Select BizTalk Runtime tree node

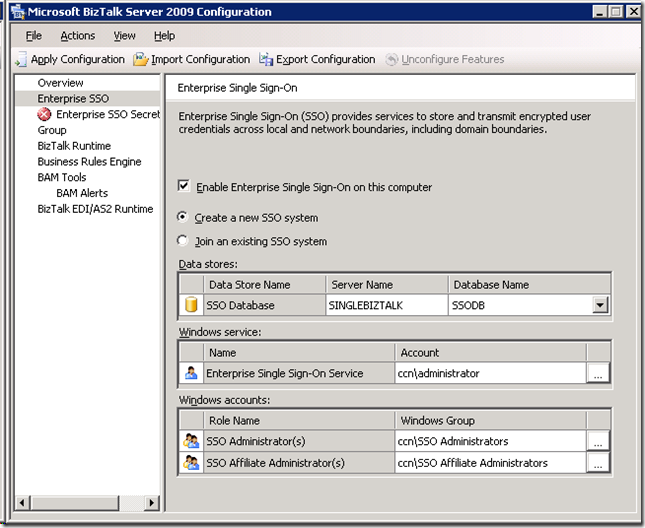74,146
